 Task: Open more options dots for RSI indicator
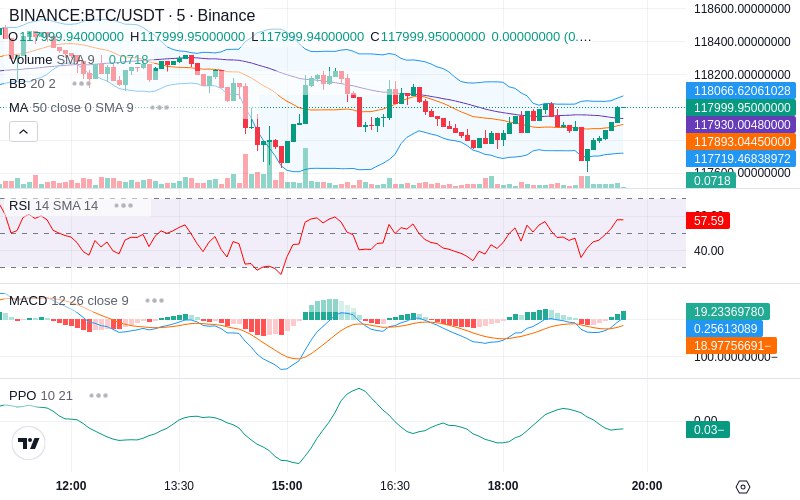[x=123, y=206]
